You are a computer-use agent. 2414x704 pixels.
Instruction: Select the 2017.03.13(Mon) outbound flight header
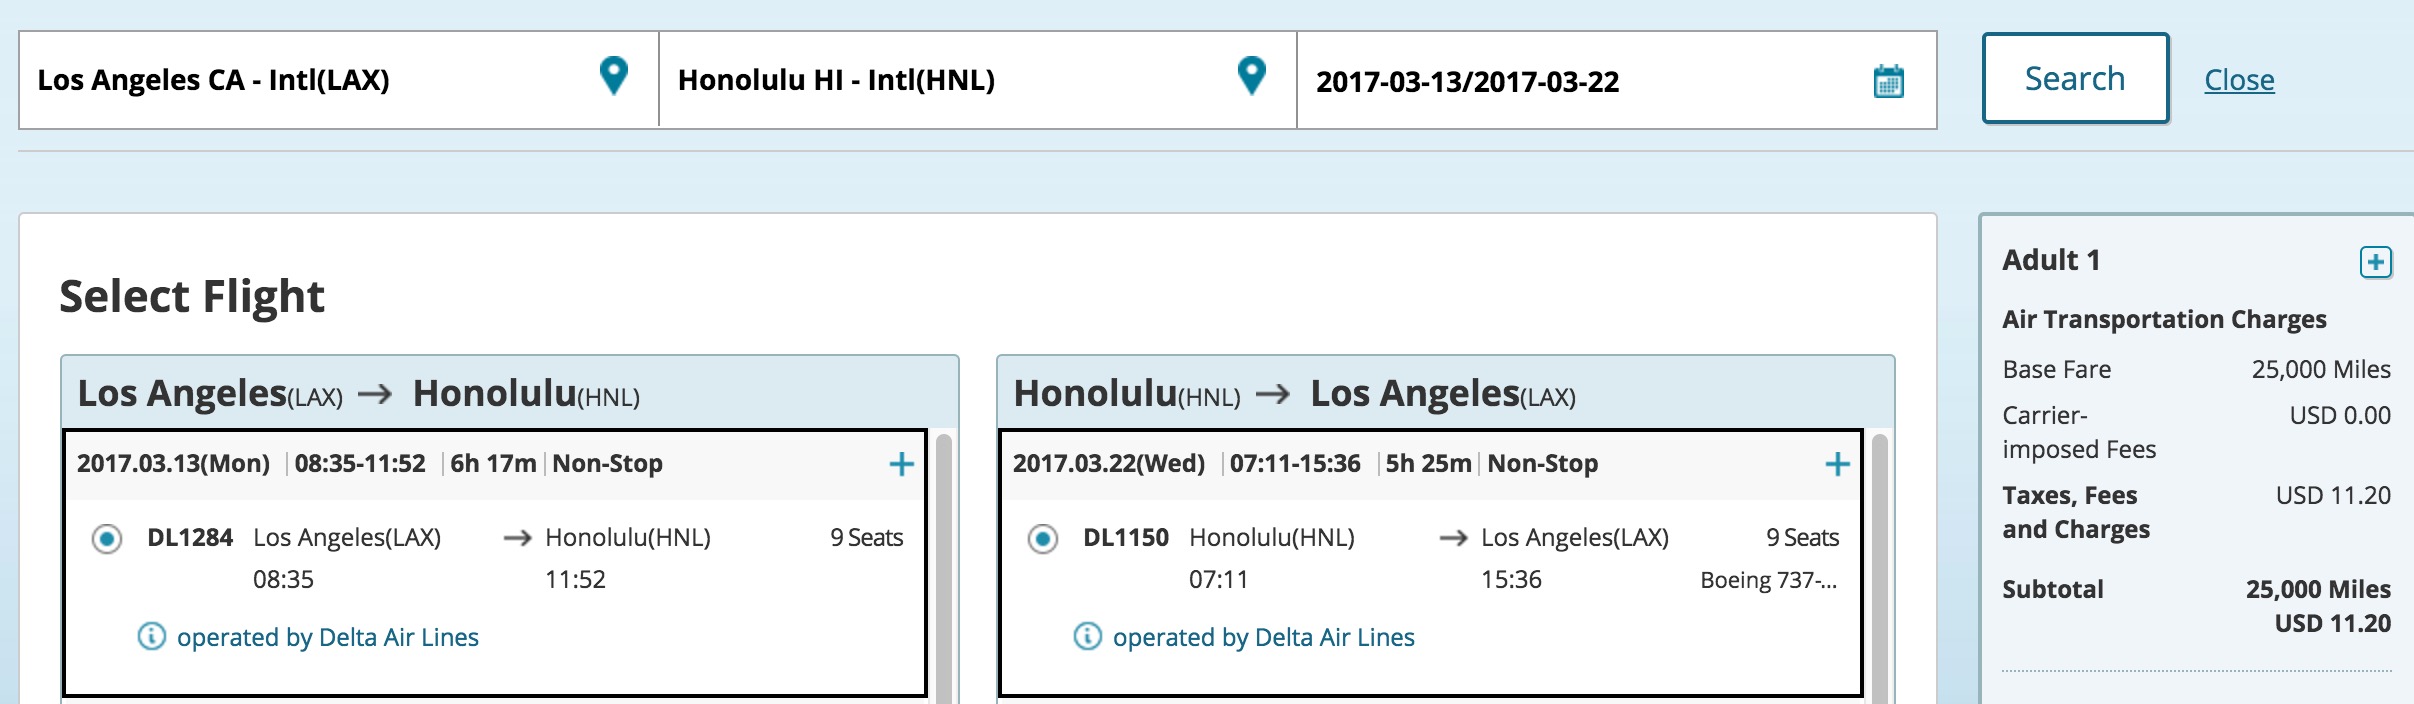pos(173,464)
